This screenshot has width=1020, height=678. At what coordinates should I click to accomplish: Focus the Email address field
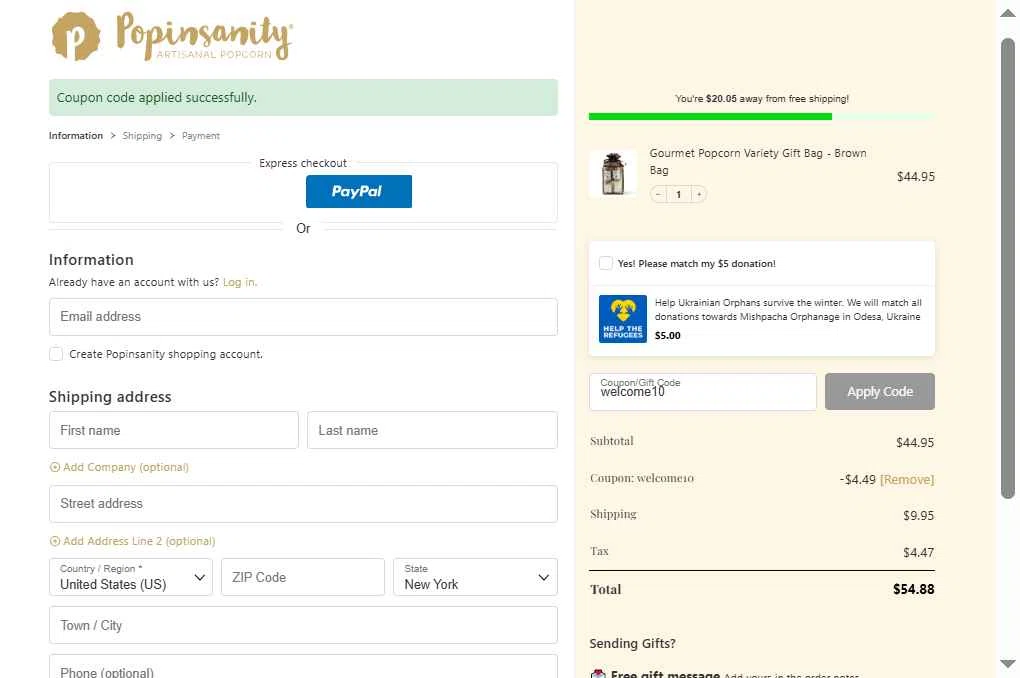tap(303, 317)
